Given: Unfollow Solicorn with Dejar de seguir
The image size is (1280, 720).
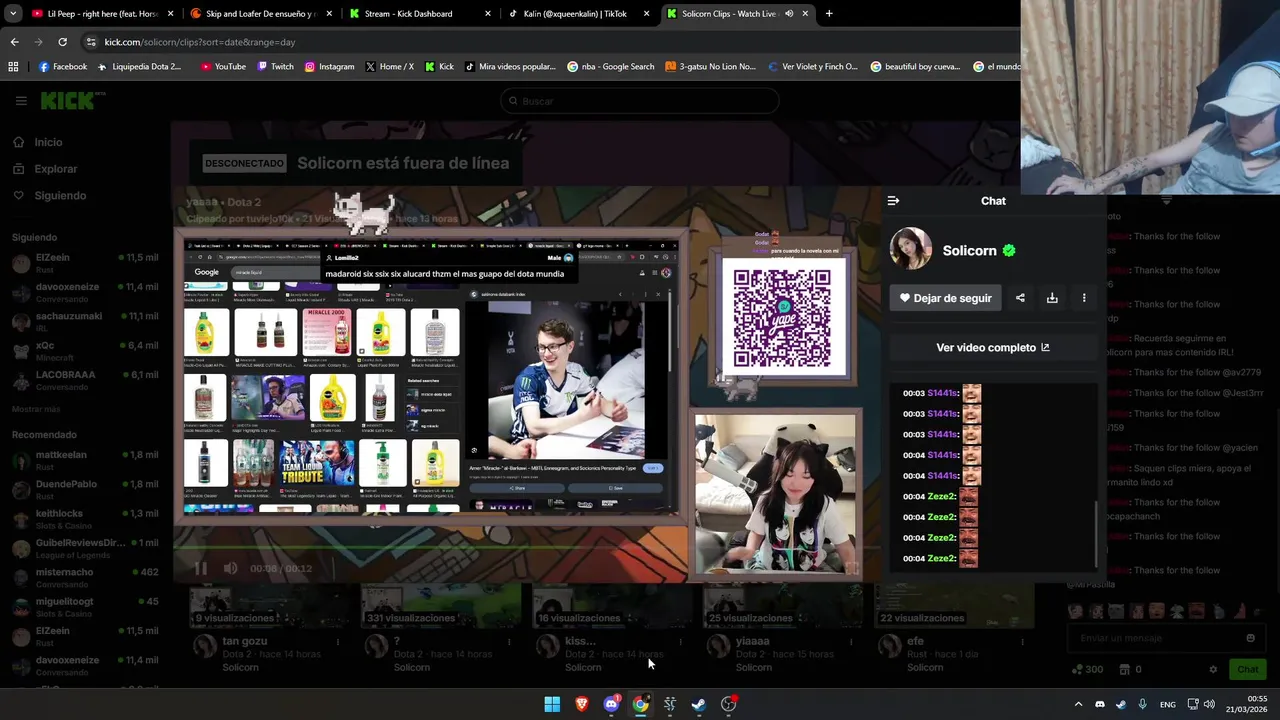Looking at the screenshot, I should (x=945, y=298).
